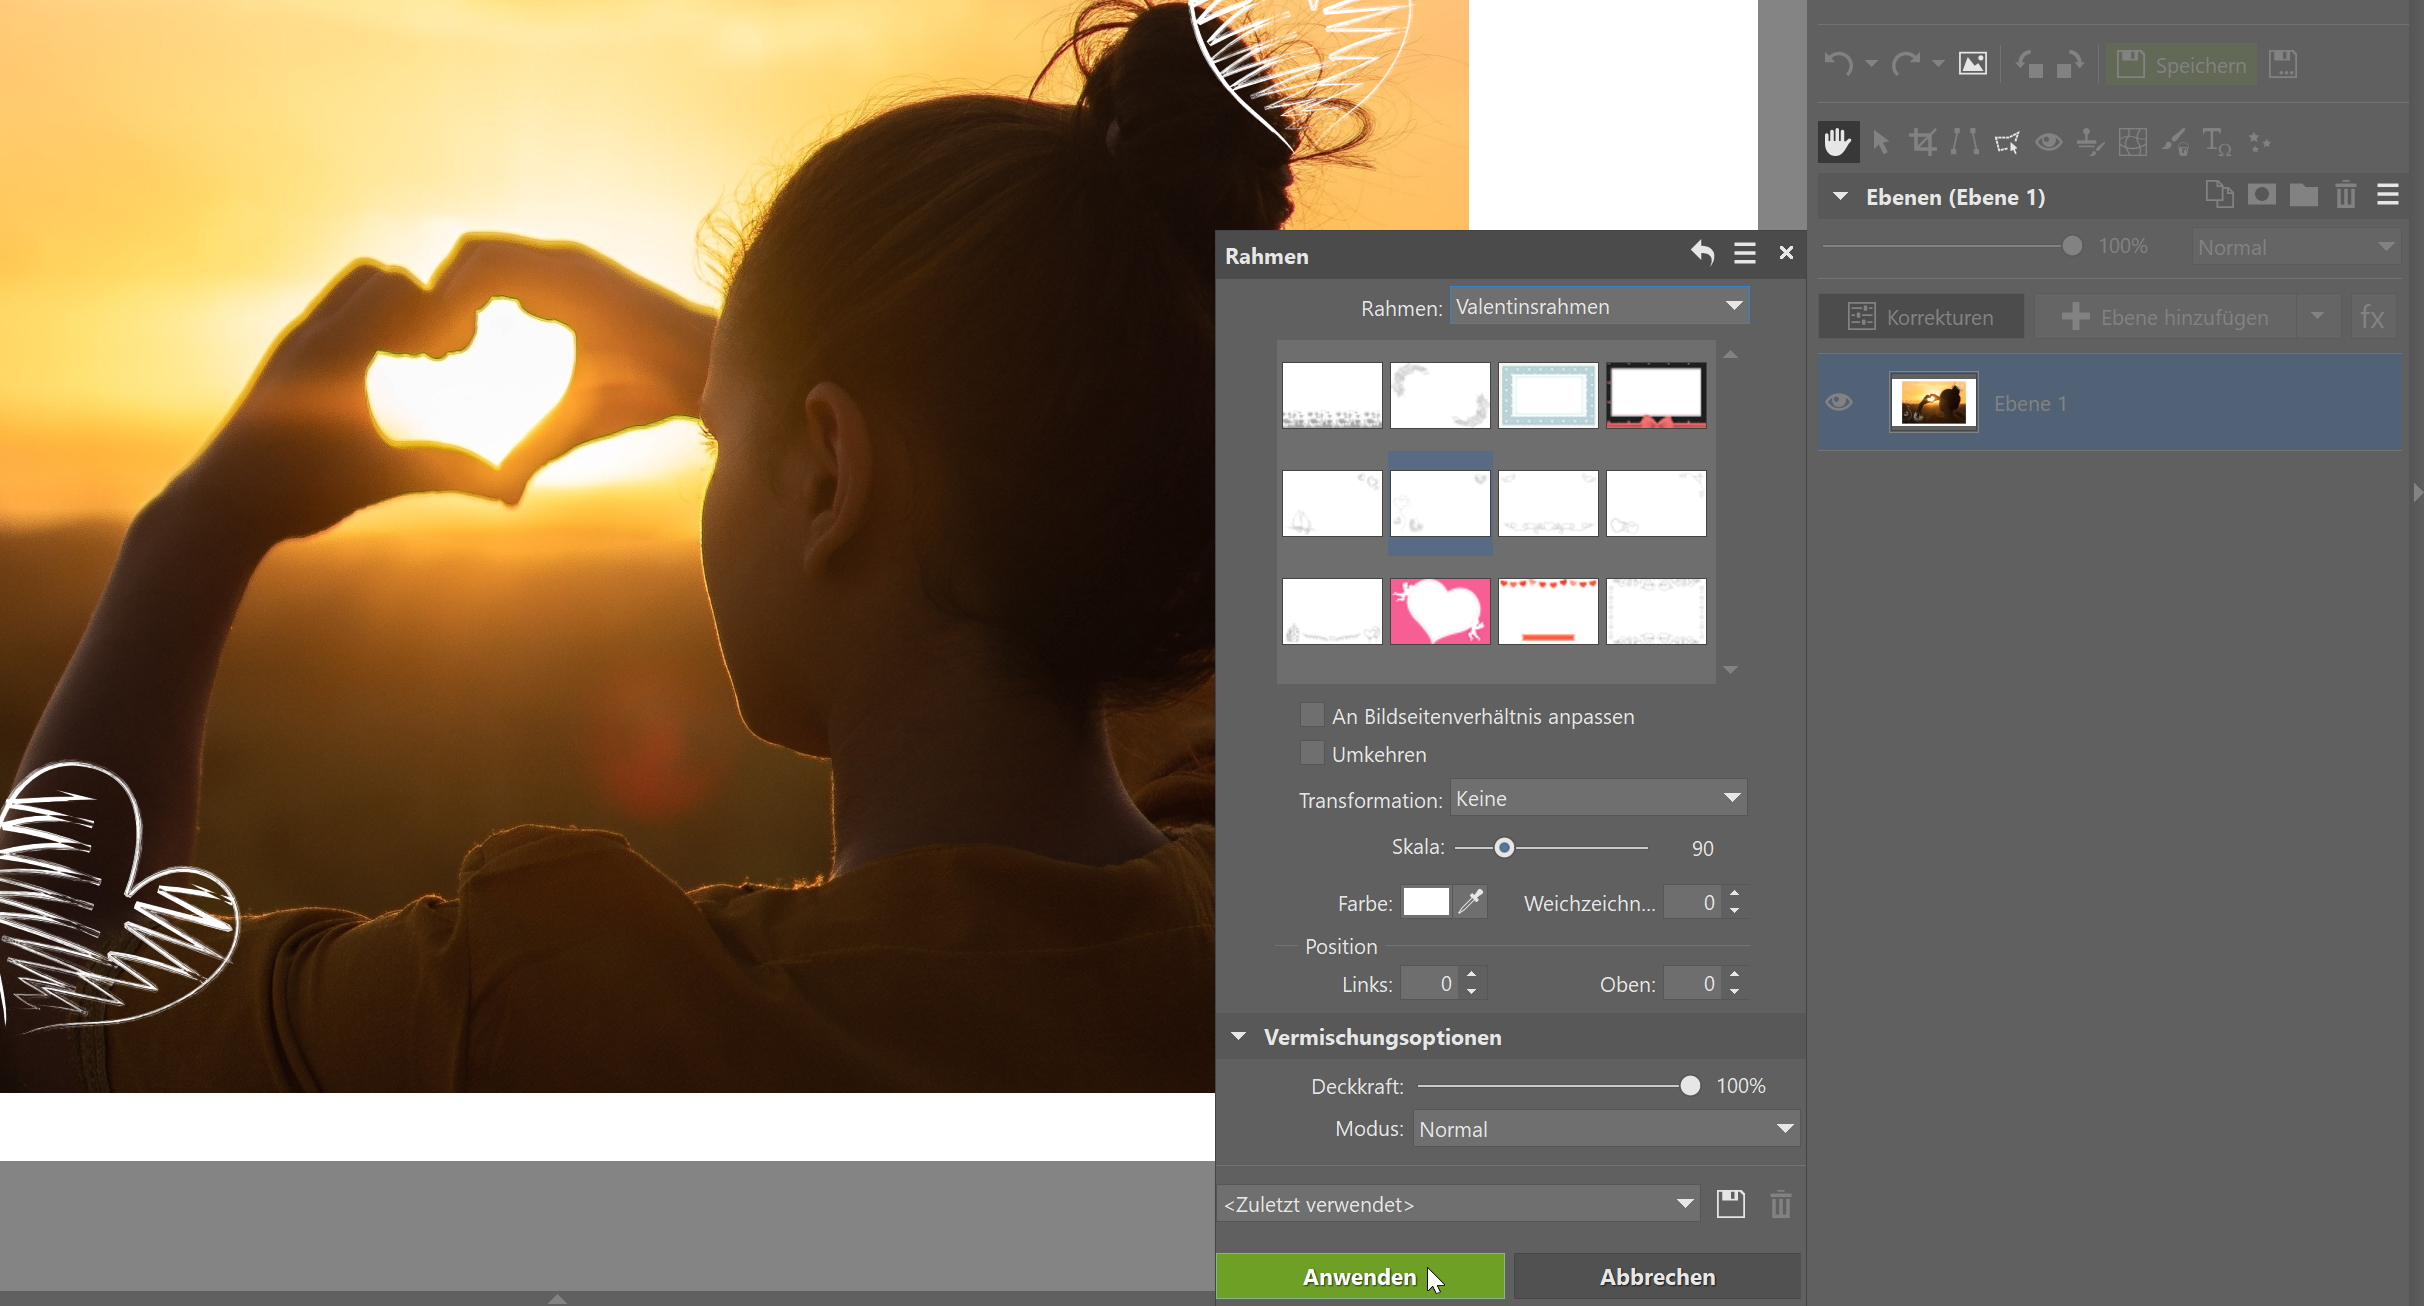The height and width of the screenshot is (1306, 2424).
Task: Click the green Anwenden button
Action: pyautogui.click(x=1359, y=1277)
